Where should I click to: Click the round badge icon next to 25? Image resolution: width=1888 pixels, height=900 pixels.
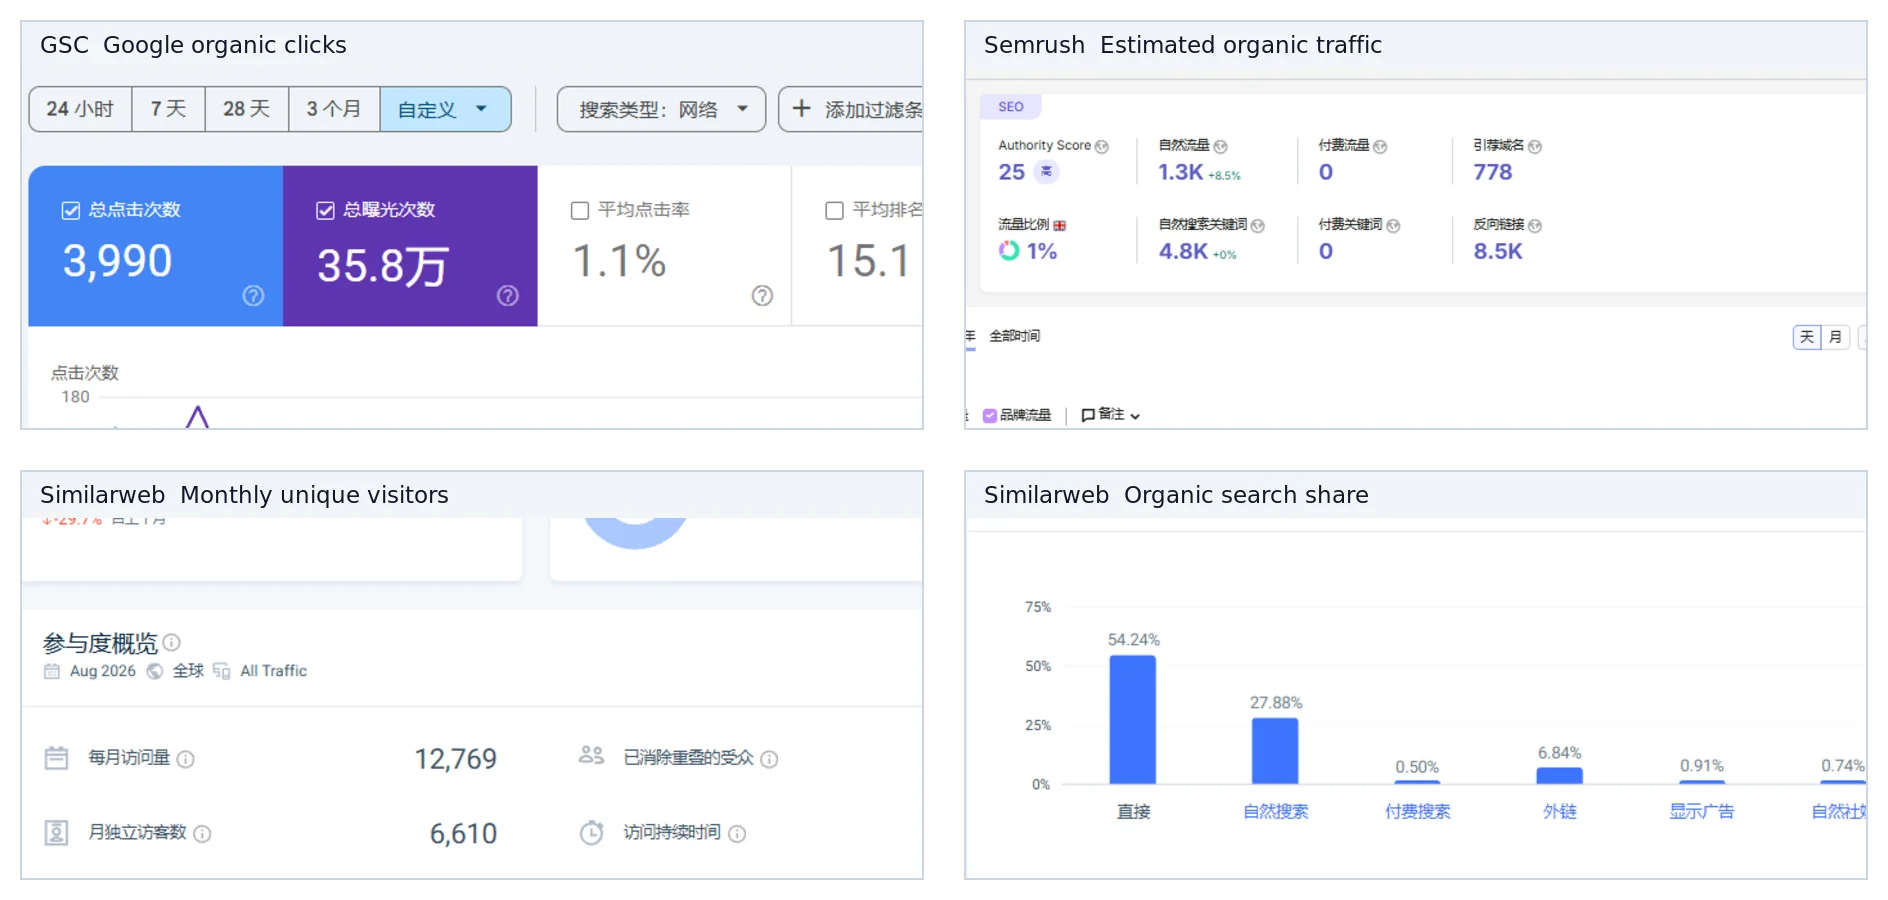[x=1046, y=172]
